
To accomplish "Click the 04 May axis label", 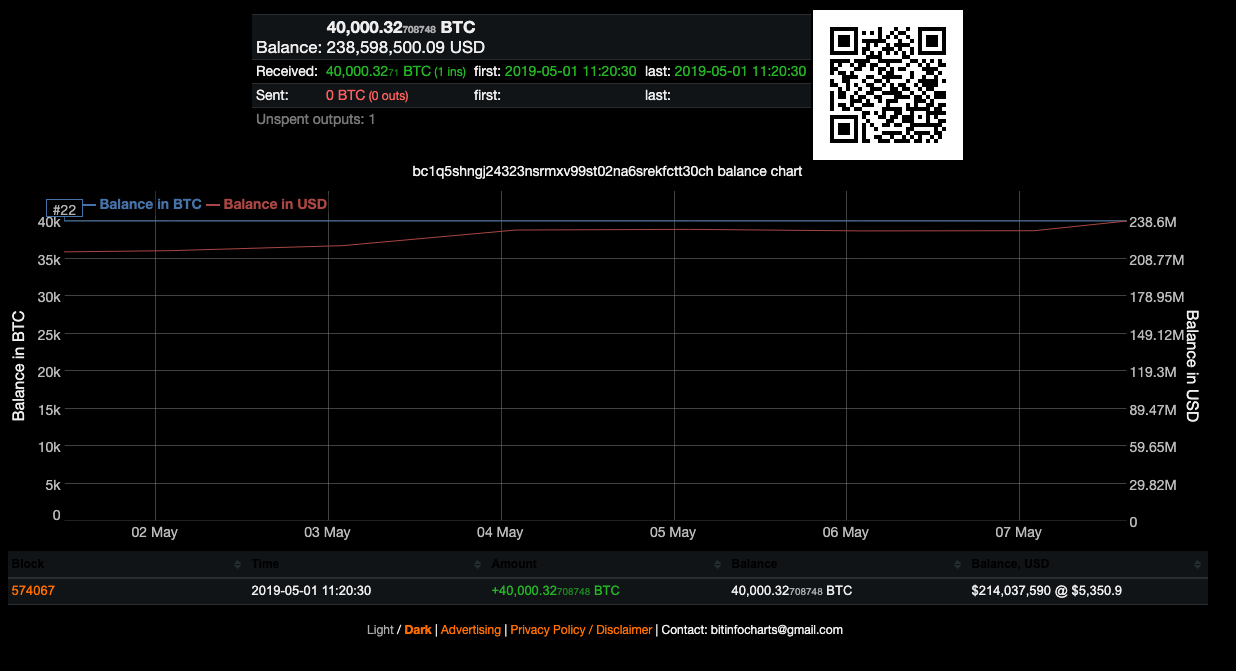I will pos(500,532).
